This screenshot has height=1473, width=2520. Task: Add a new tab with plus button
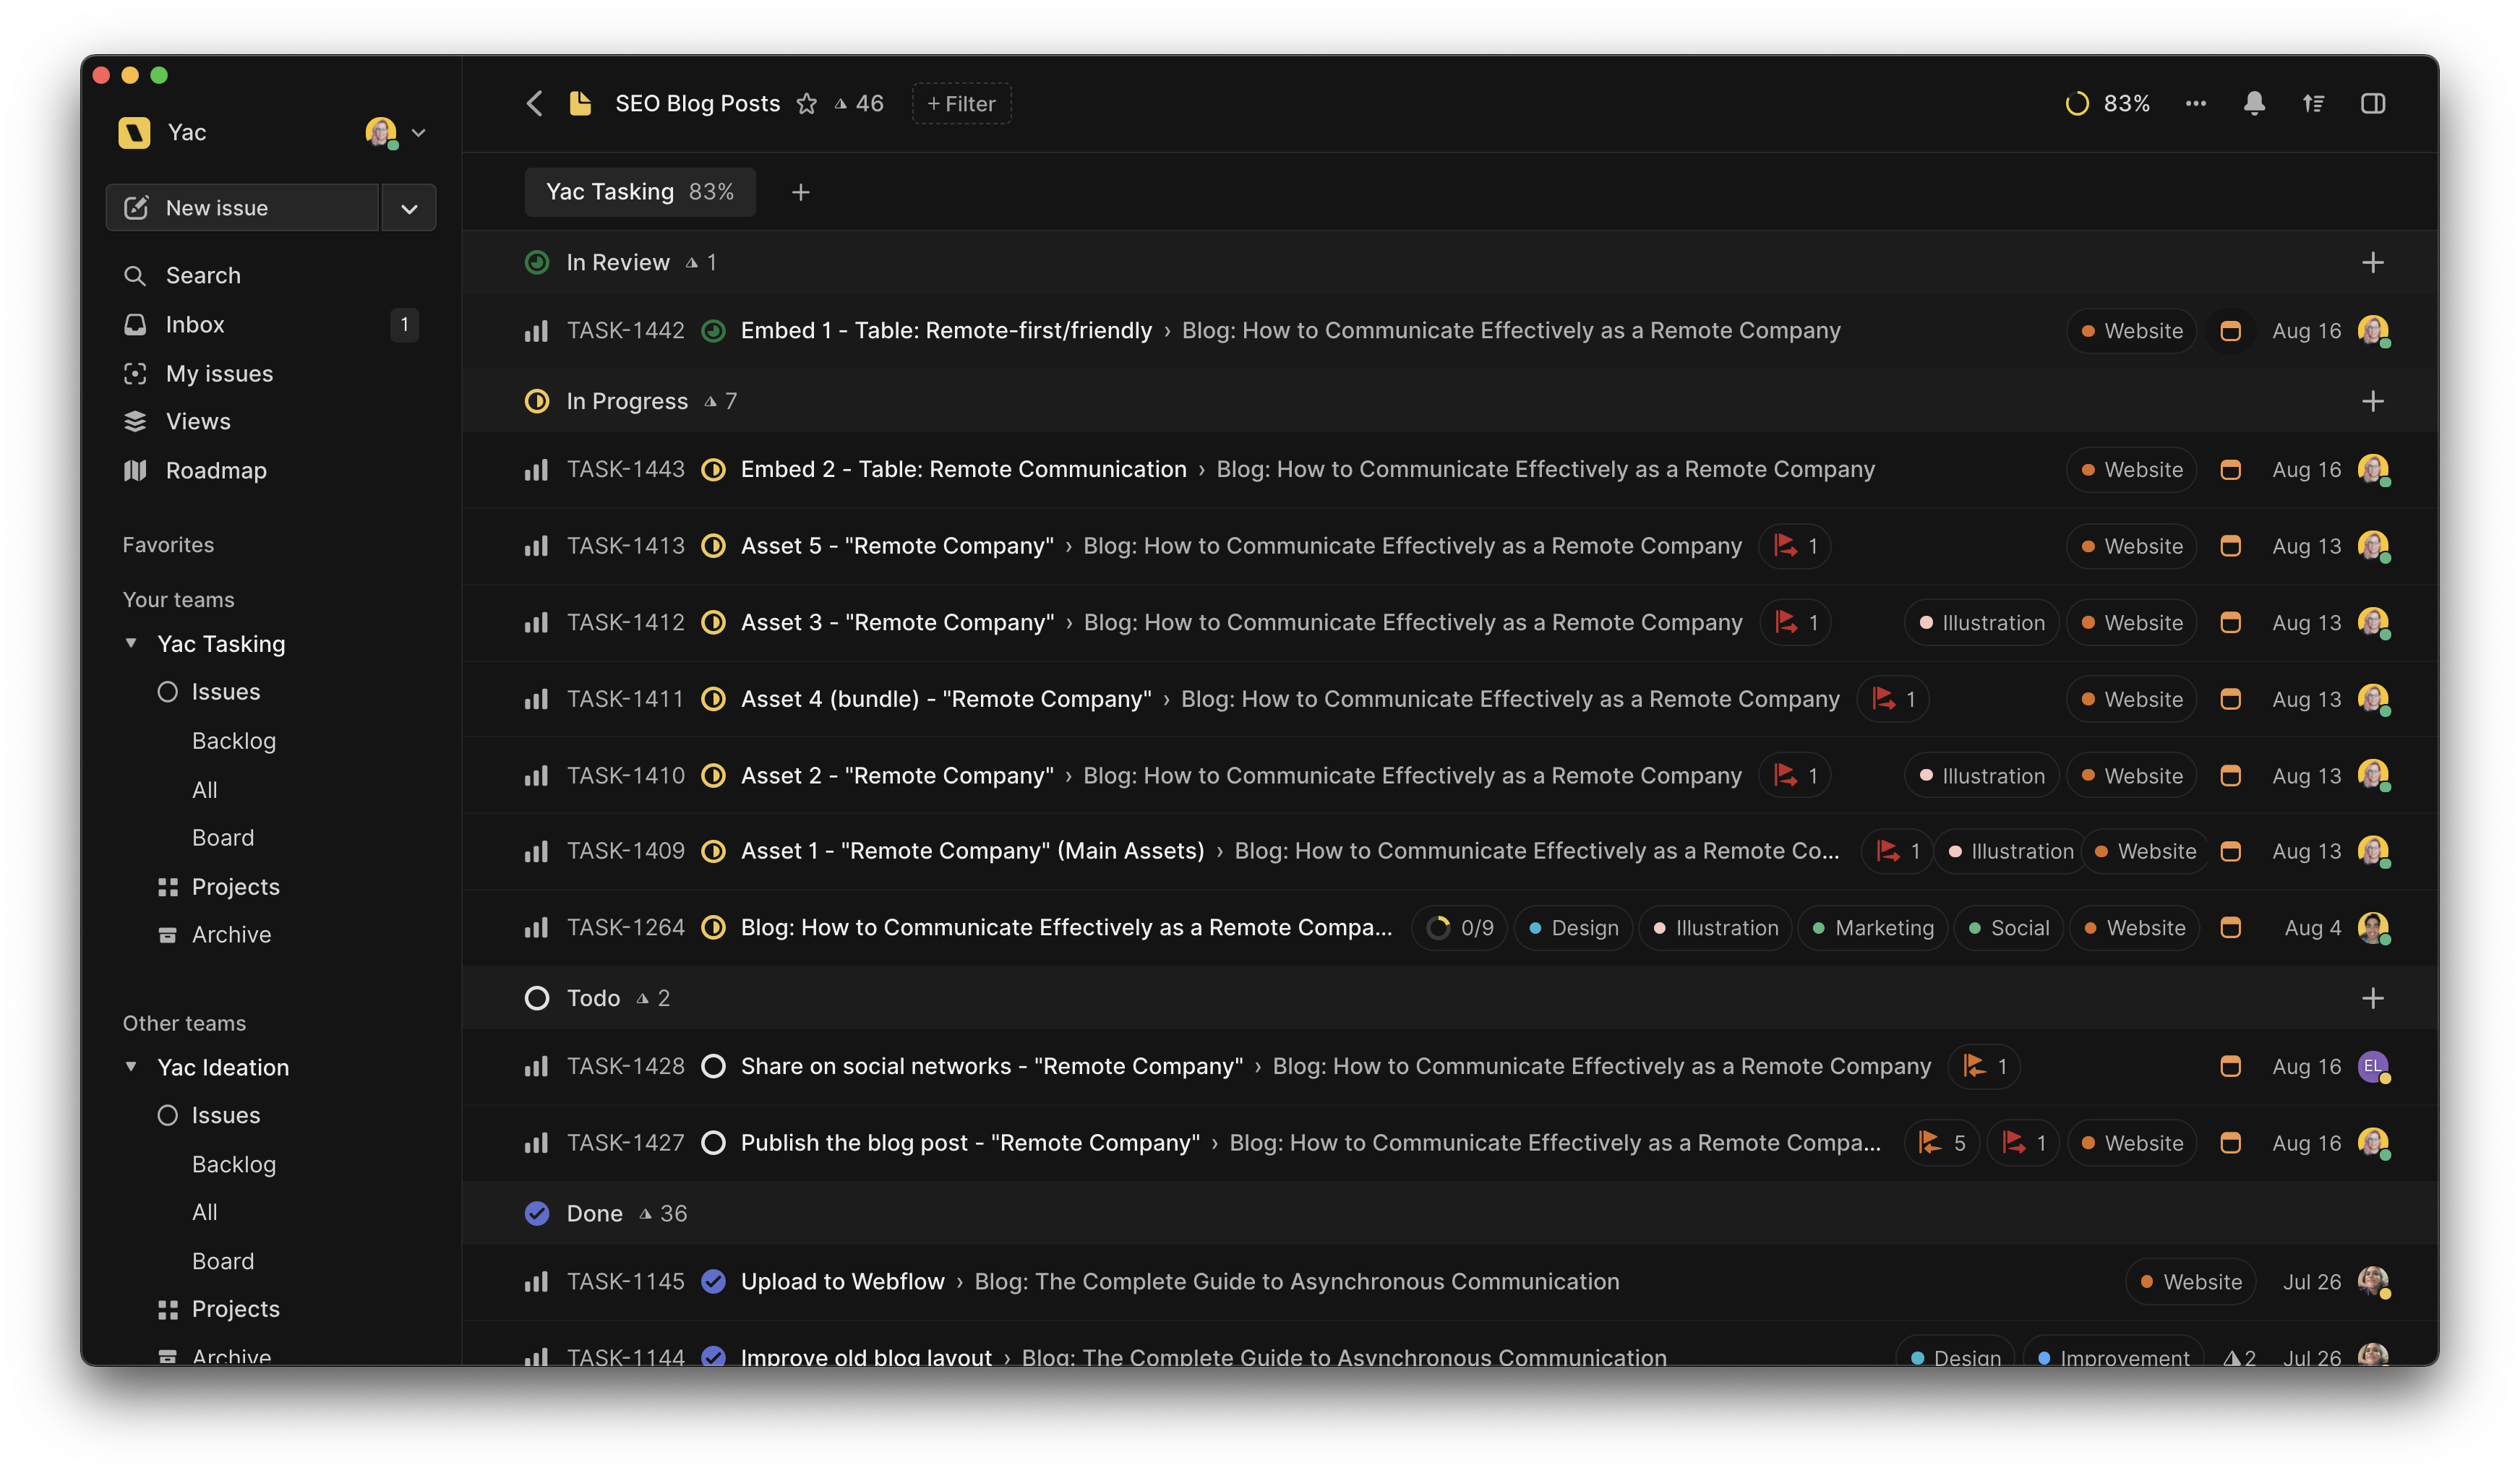[800, 192]
